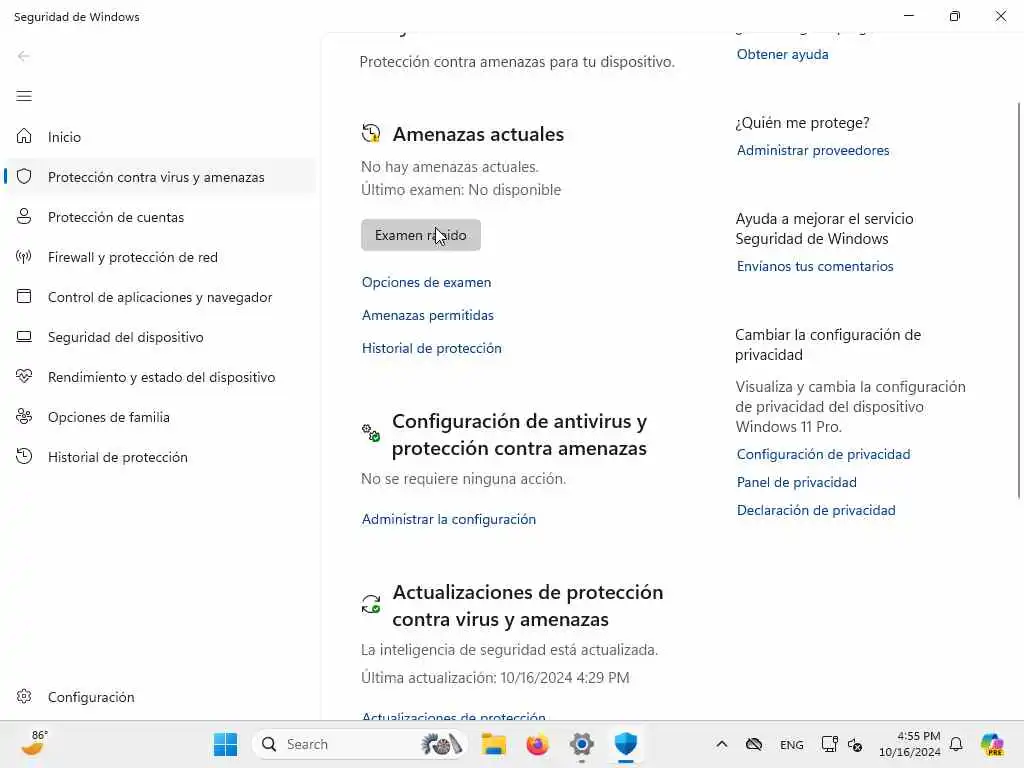Click the heart icon for Rendimiento y estado
The image size is (1024, 768).
pyautogui.click(x=24, y=377)
